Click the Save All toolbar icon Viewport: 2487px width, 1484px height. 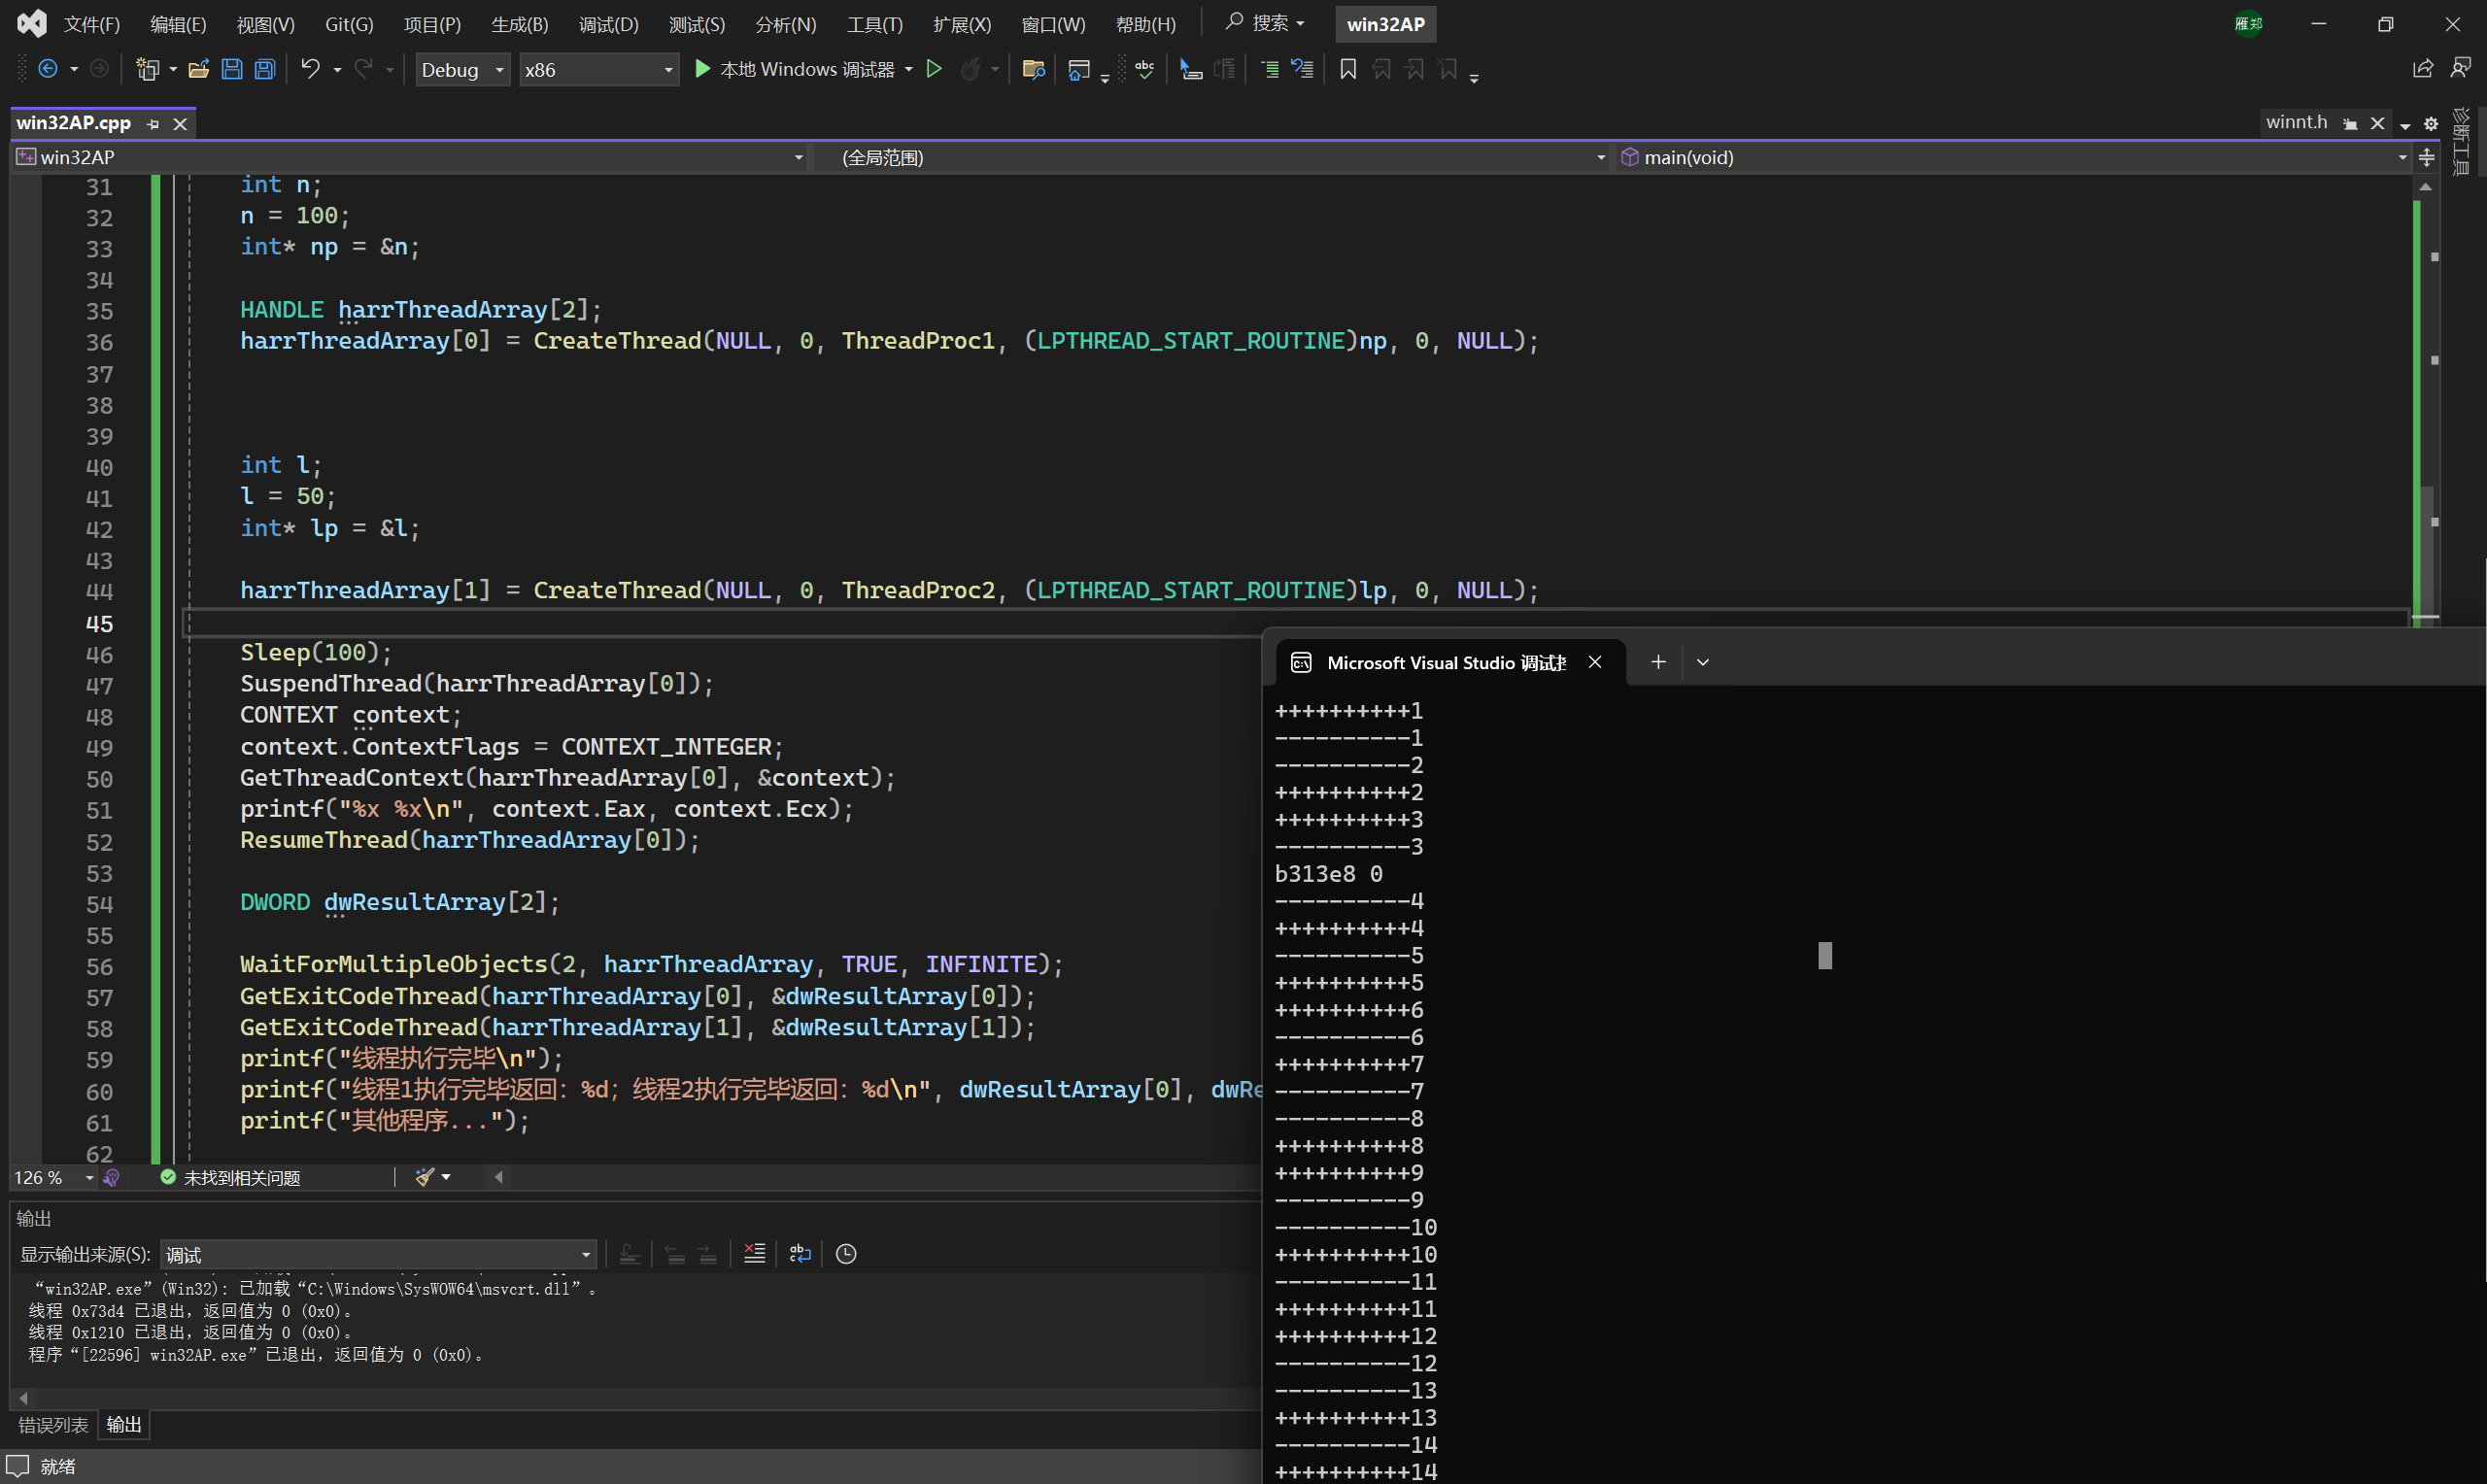coord(265,69)
